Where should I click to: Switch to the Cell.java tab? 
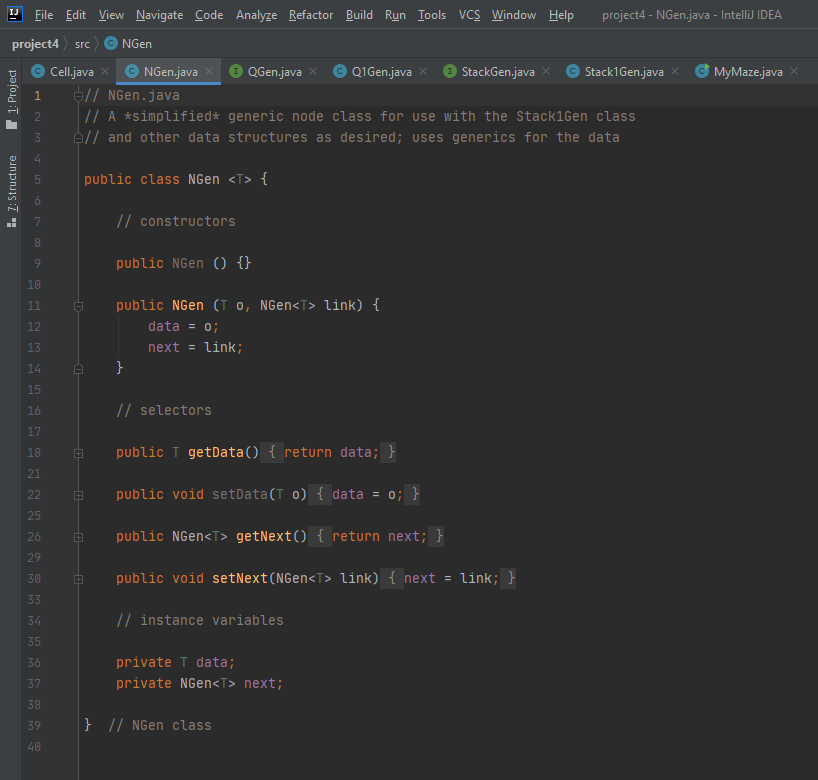click(x=71, y=71)
